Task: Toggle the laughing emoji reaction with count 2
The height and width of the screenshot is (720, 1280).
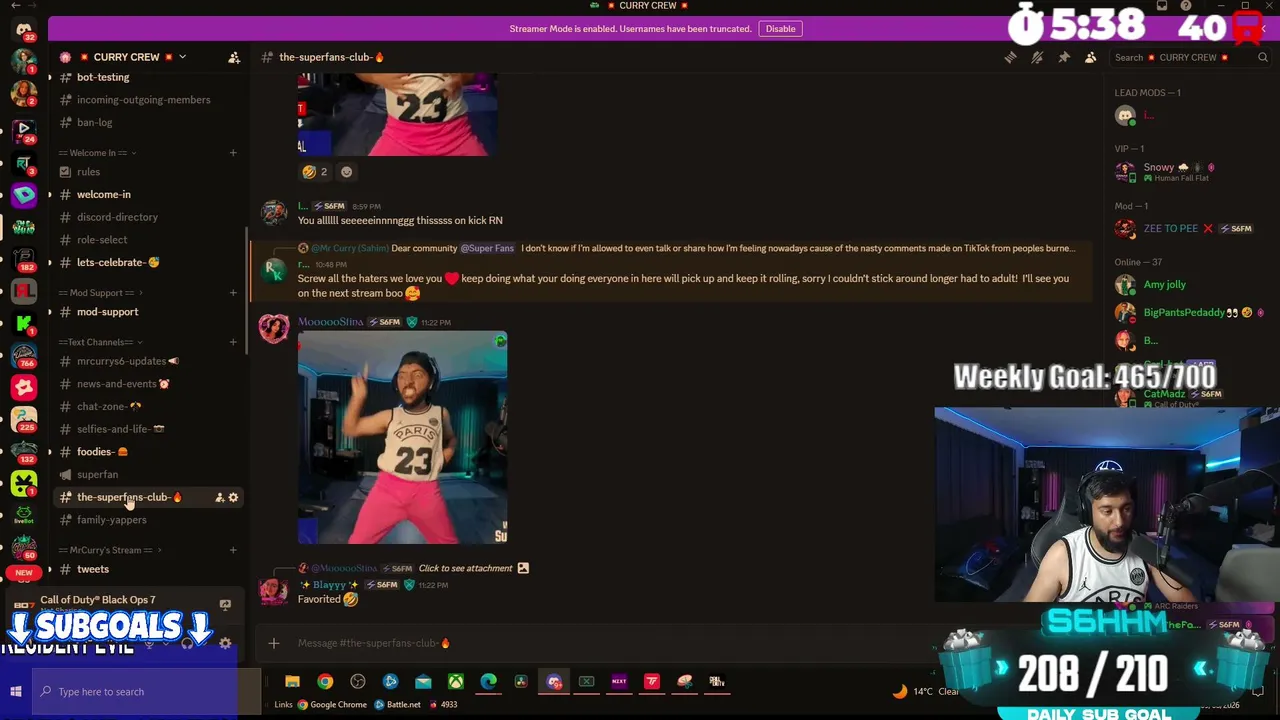Action: (315, 172)
